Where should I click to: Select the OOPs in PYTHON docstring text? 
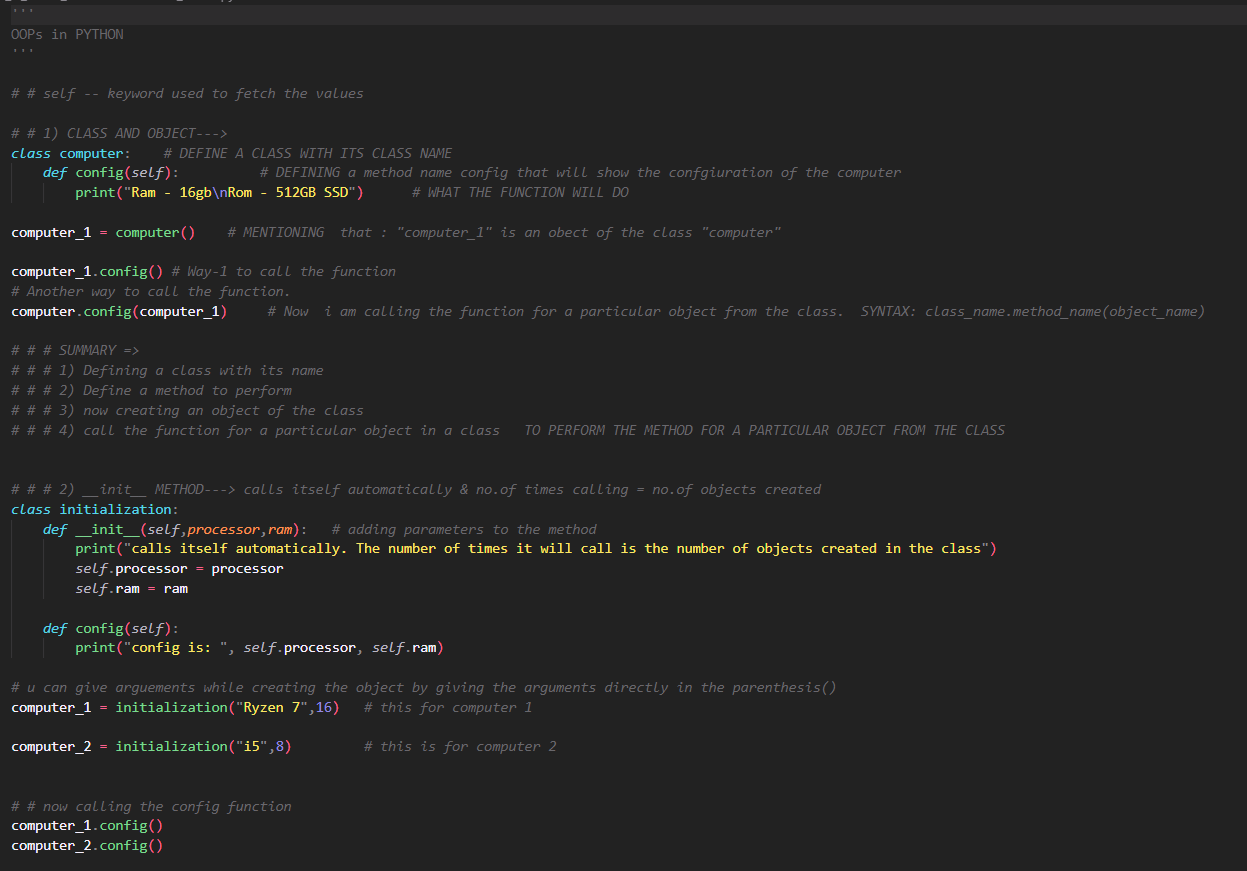[x=67, y=33]
